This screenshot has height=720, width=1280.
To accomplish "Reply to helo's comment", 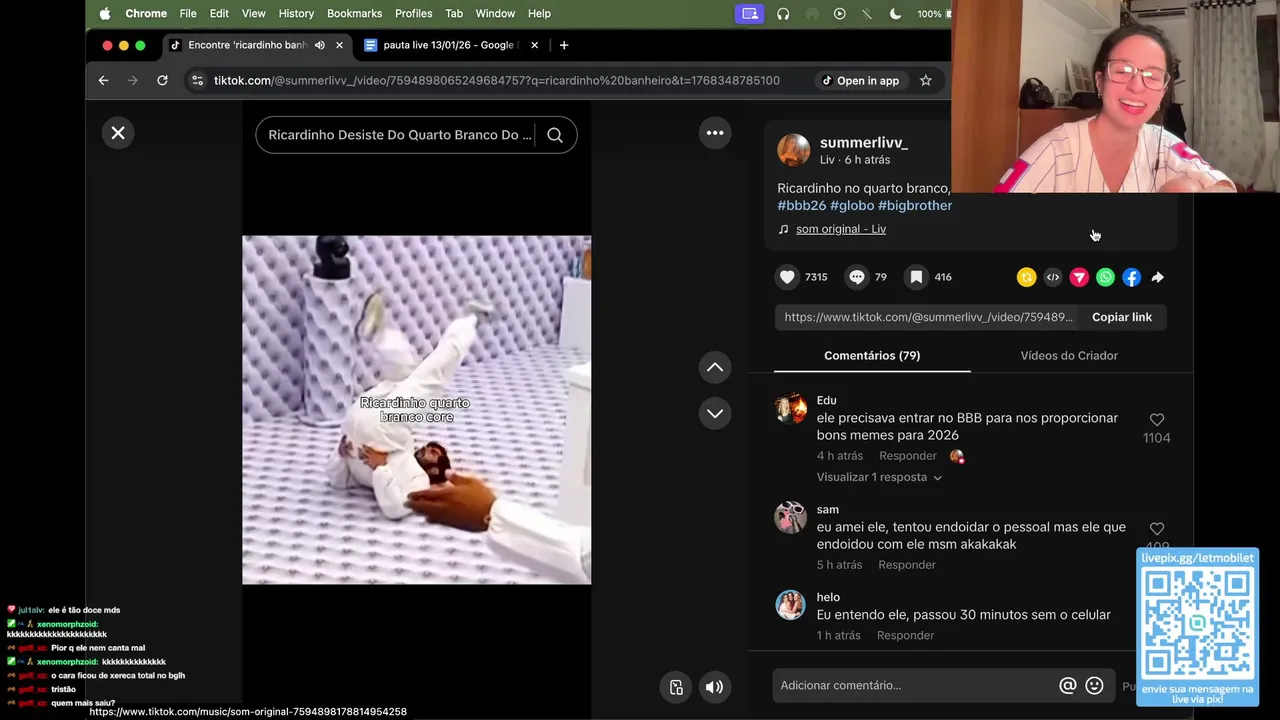I will 905,636.
